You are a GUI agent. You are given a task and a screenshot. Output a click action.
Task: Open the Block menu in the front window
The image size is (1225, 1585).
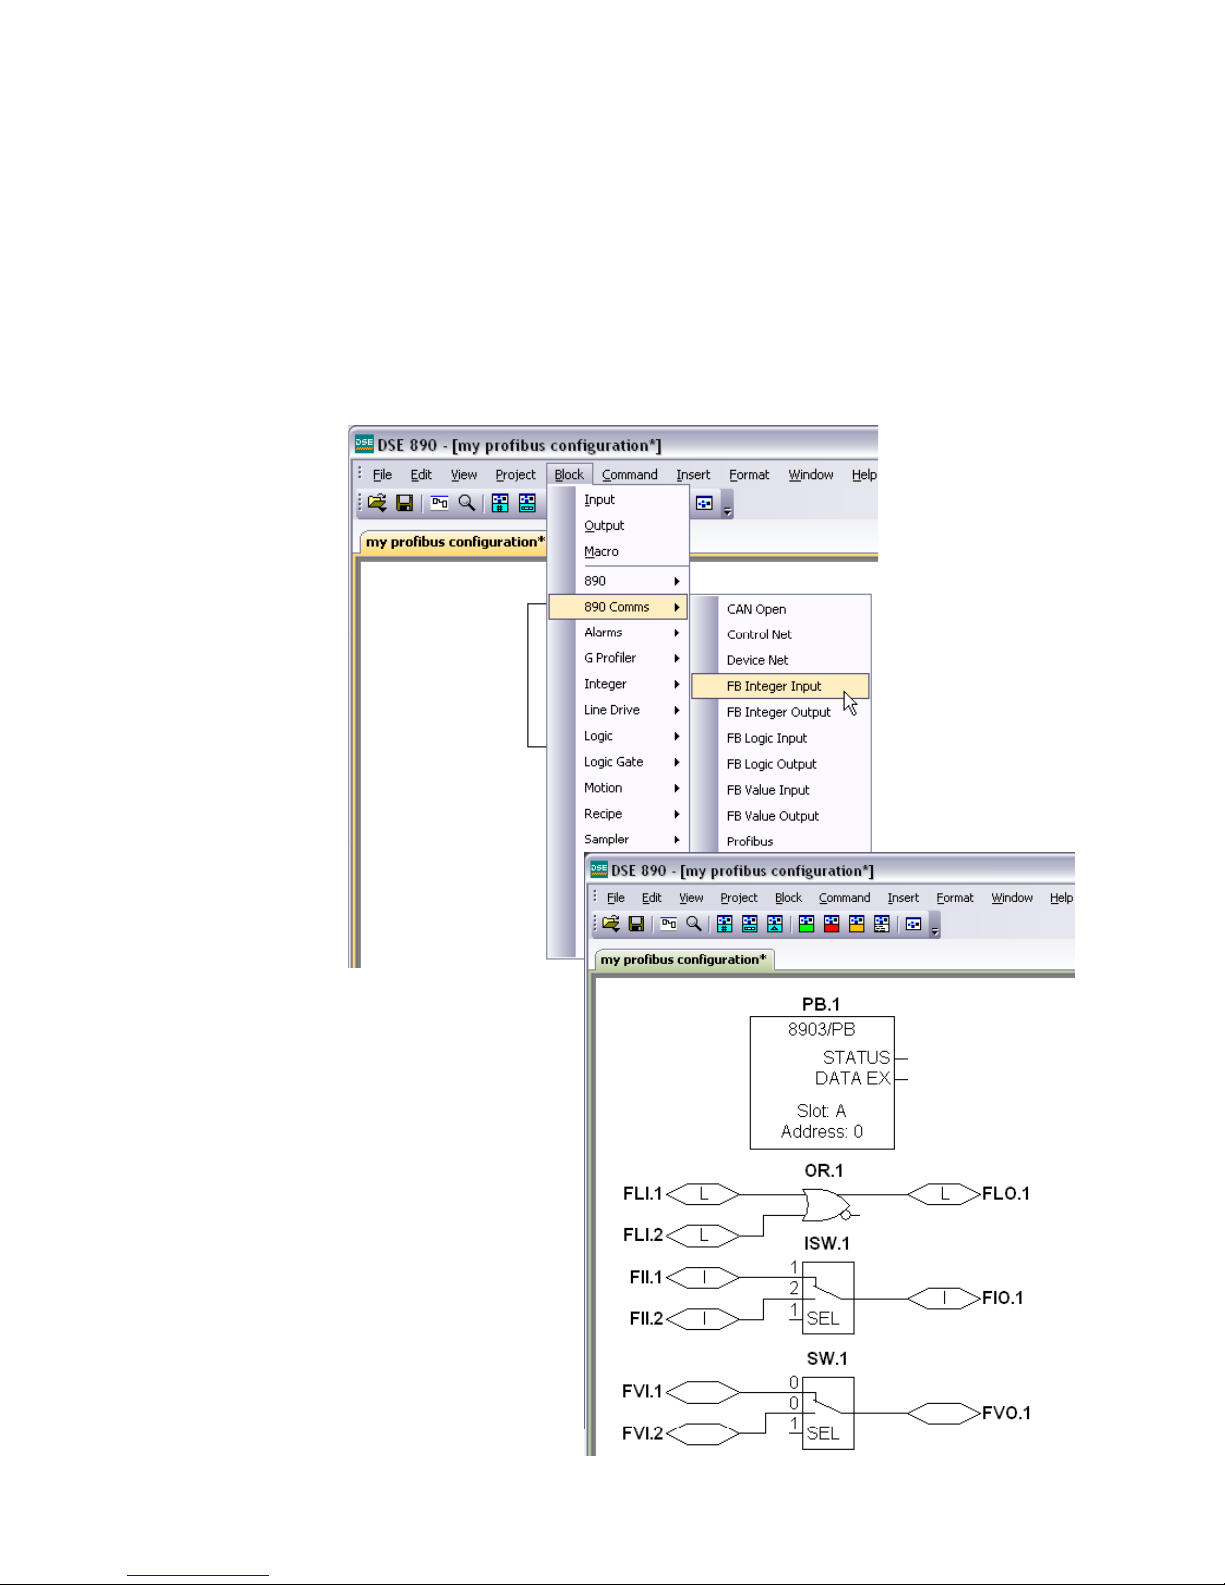[789, 898]
